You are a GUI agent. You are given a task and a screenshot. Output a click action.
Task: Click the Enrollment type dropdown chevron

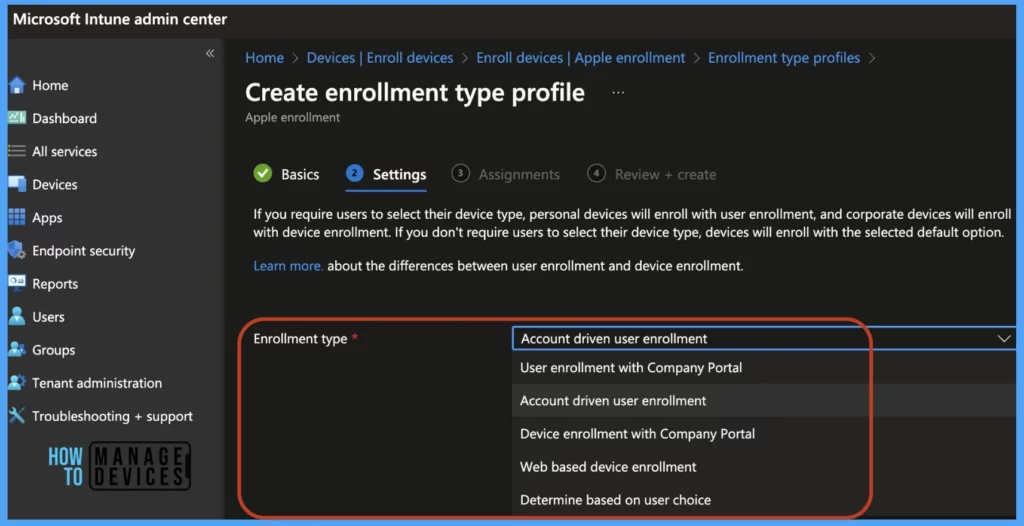[x=1003, y=338]
